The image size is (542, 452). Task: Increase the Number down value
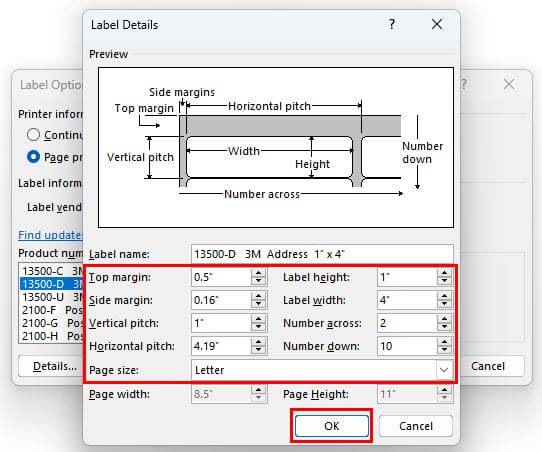point(445,342)
